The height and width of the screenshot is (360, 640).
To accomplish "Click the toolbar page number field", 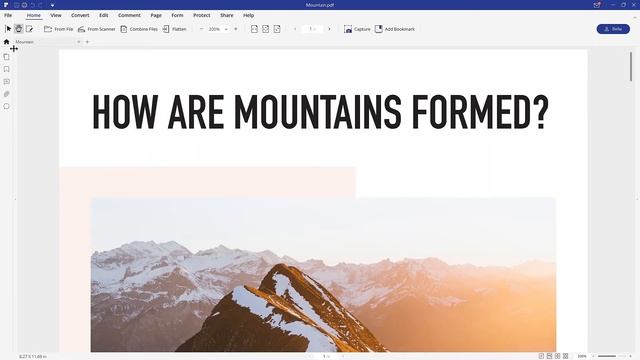I will point(312,29).
